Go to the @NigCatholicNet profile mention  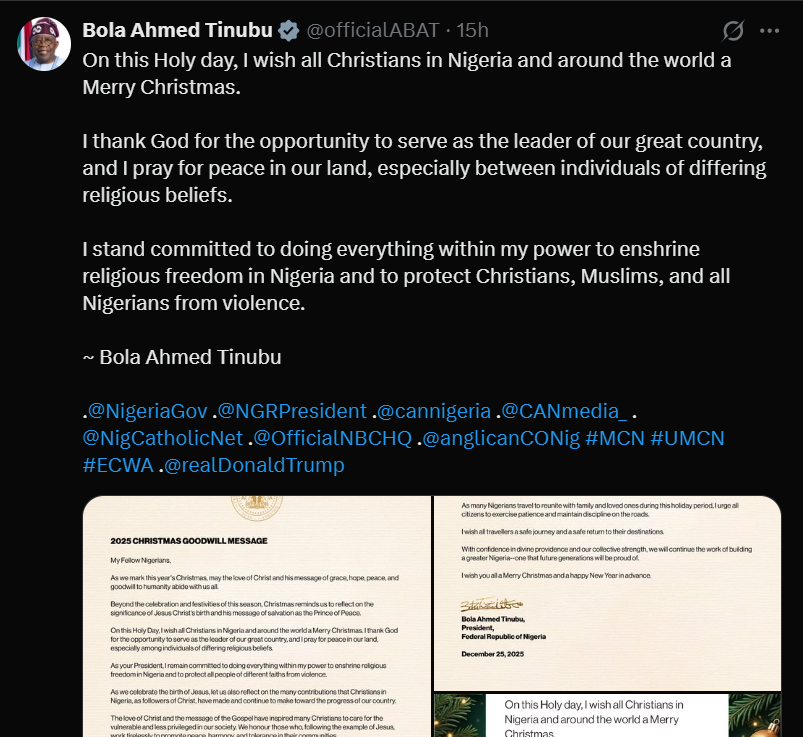163,438
